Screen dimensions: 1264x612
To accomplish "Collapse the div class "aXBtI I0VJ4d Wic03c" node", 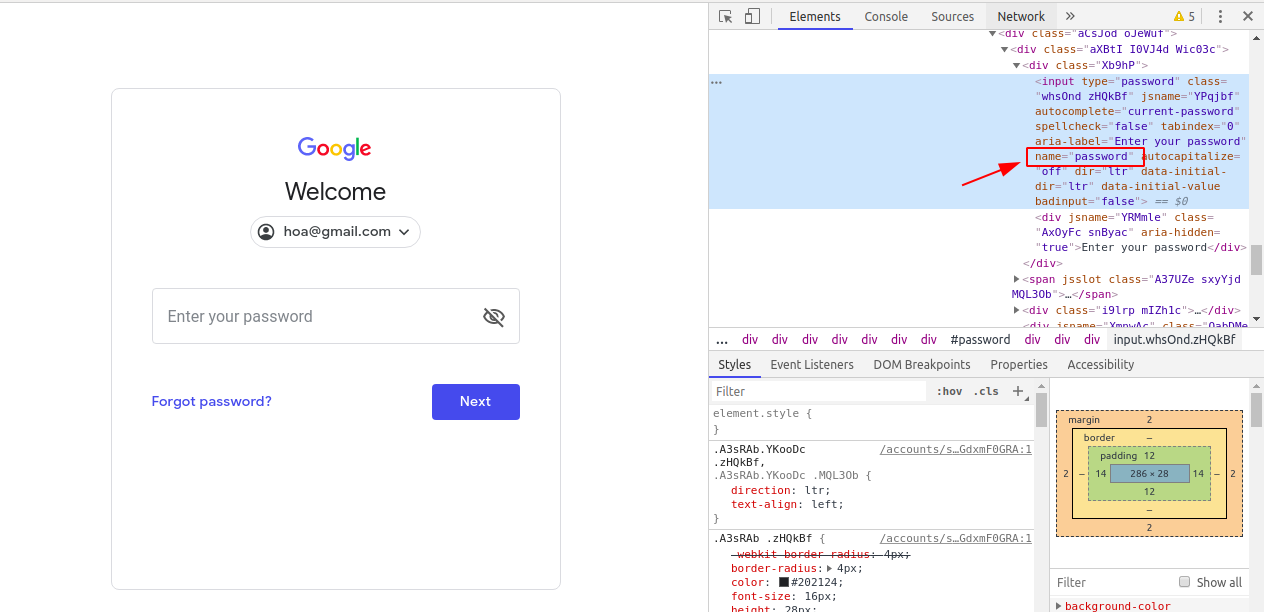I will (x=1005, y=49).
